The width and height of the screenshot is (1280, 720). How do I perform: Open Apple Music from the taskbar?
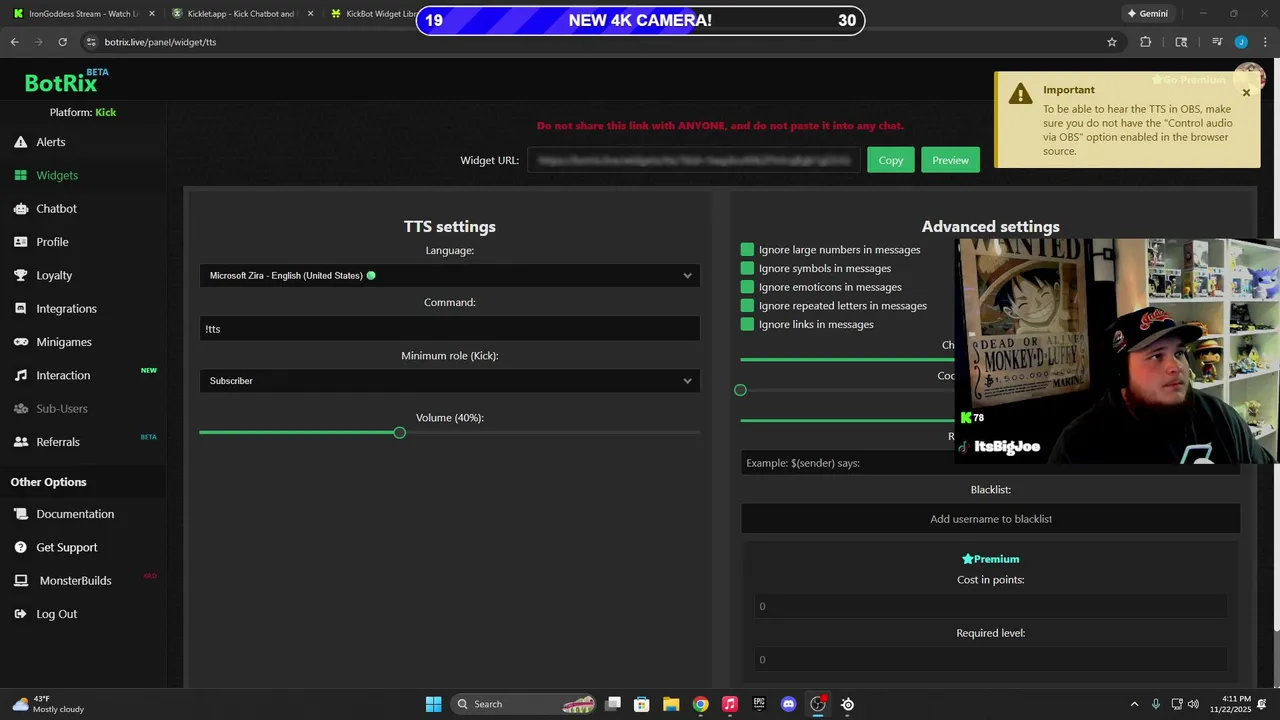730,704
